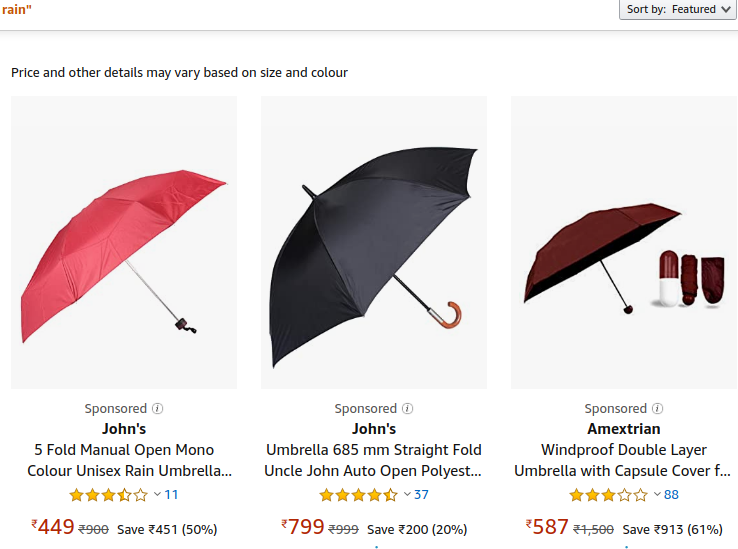Viewport: 738px width, 549px height.
Task: Open the 11 reviews link
Action: coord(171,495)
